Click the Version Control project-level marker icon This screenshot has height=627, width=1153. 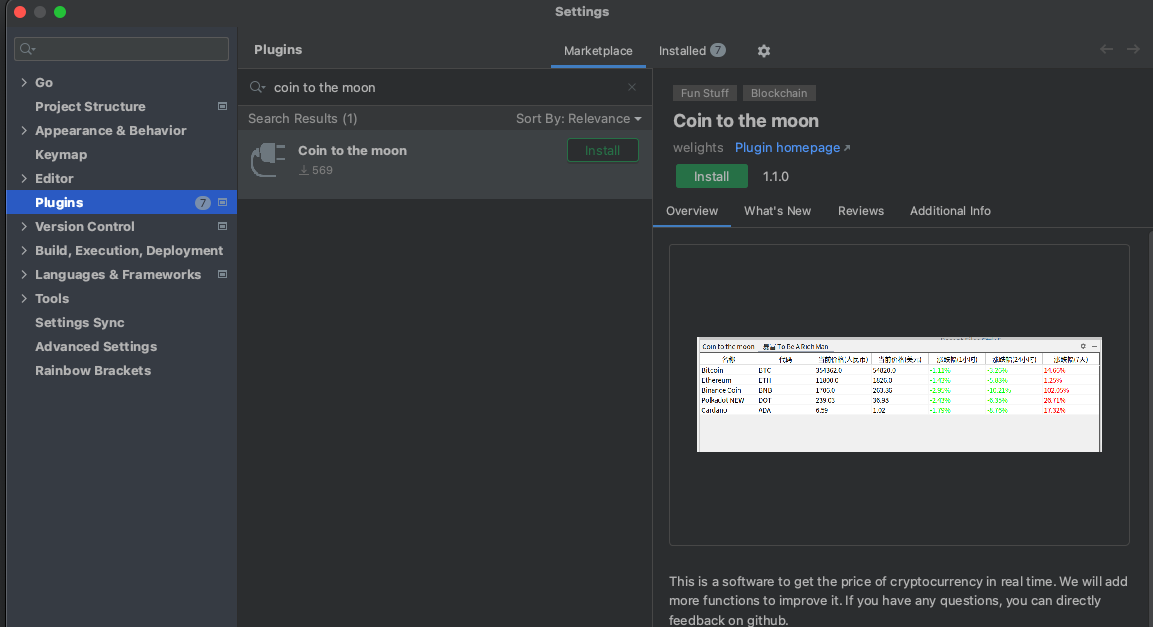tap(222, 226)
